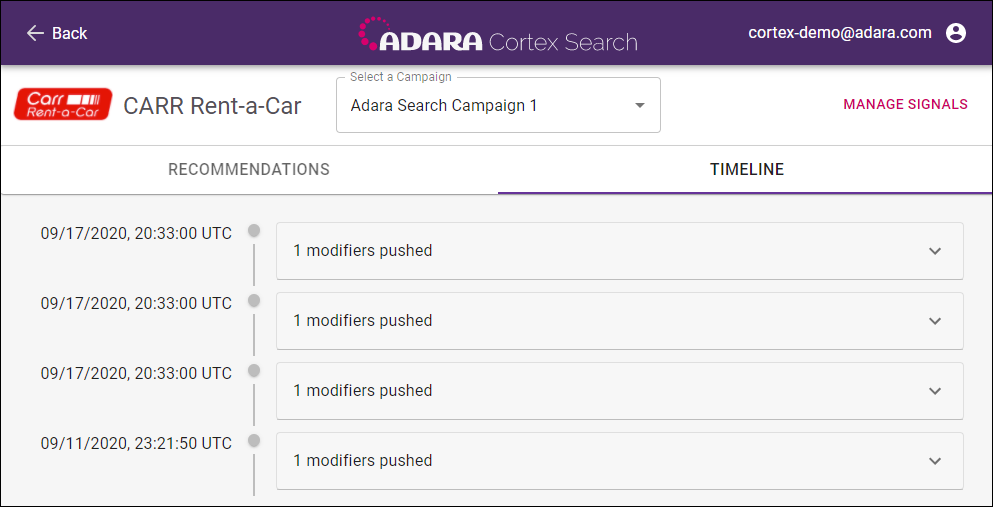Click the timestamp 09/11/2020, 23:21:50 UTC

tap(136, 444)
